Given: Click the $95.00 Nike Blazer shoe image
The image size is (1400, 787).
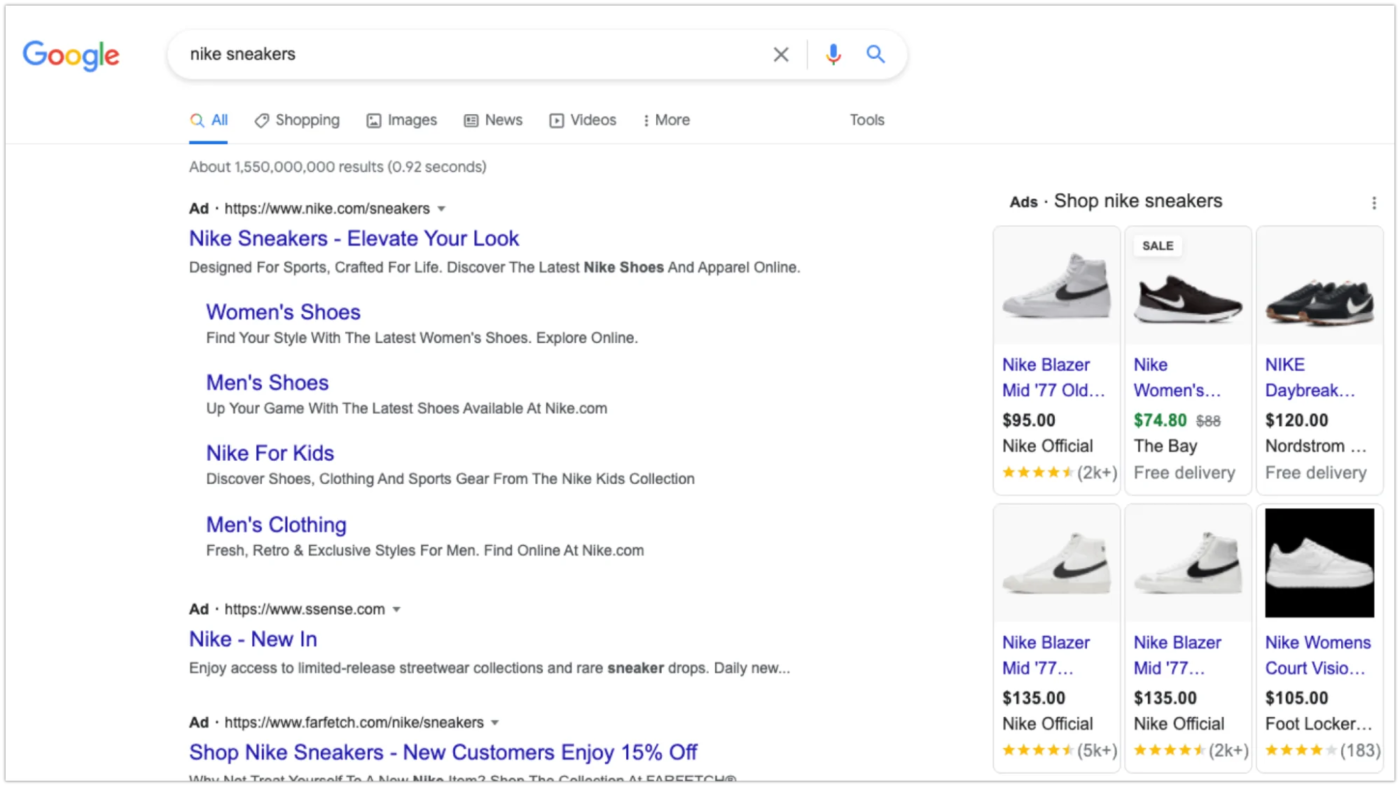Looking at the screenshot, I should (1057, 286).
